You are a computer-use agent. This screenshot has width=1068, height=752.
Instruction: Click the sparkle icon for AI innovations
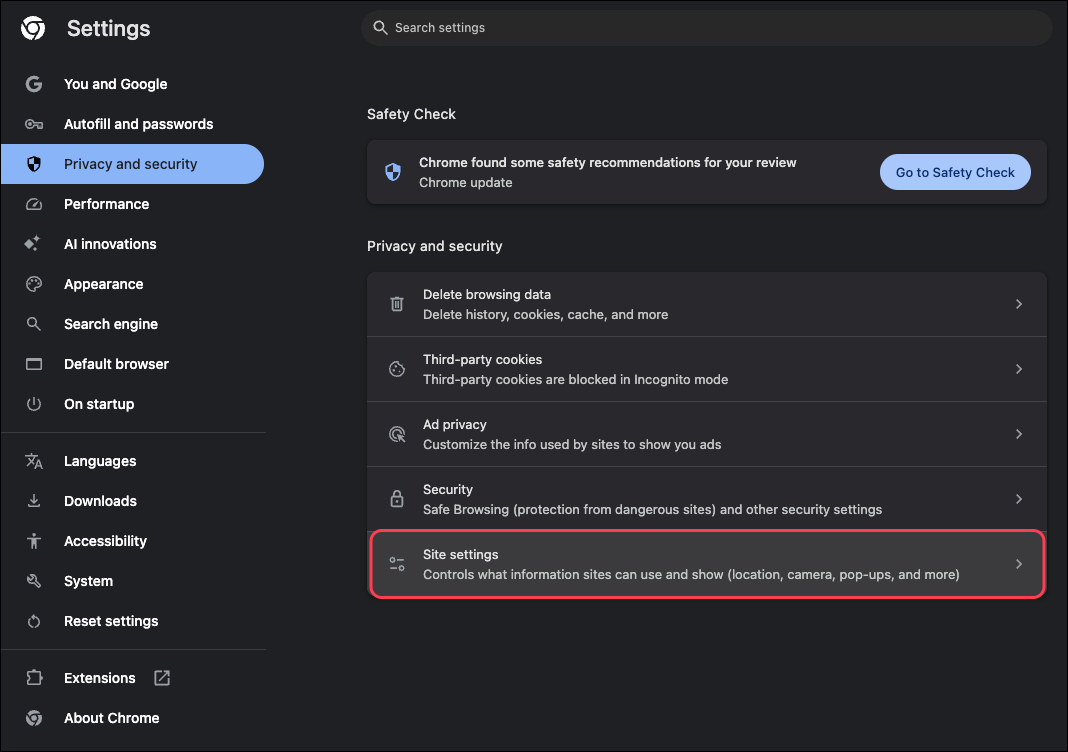click(x=33, y=244)
